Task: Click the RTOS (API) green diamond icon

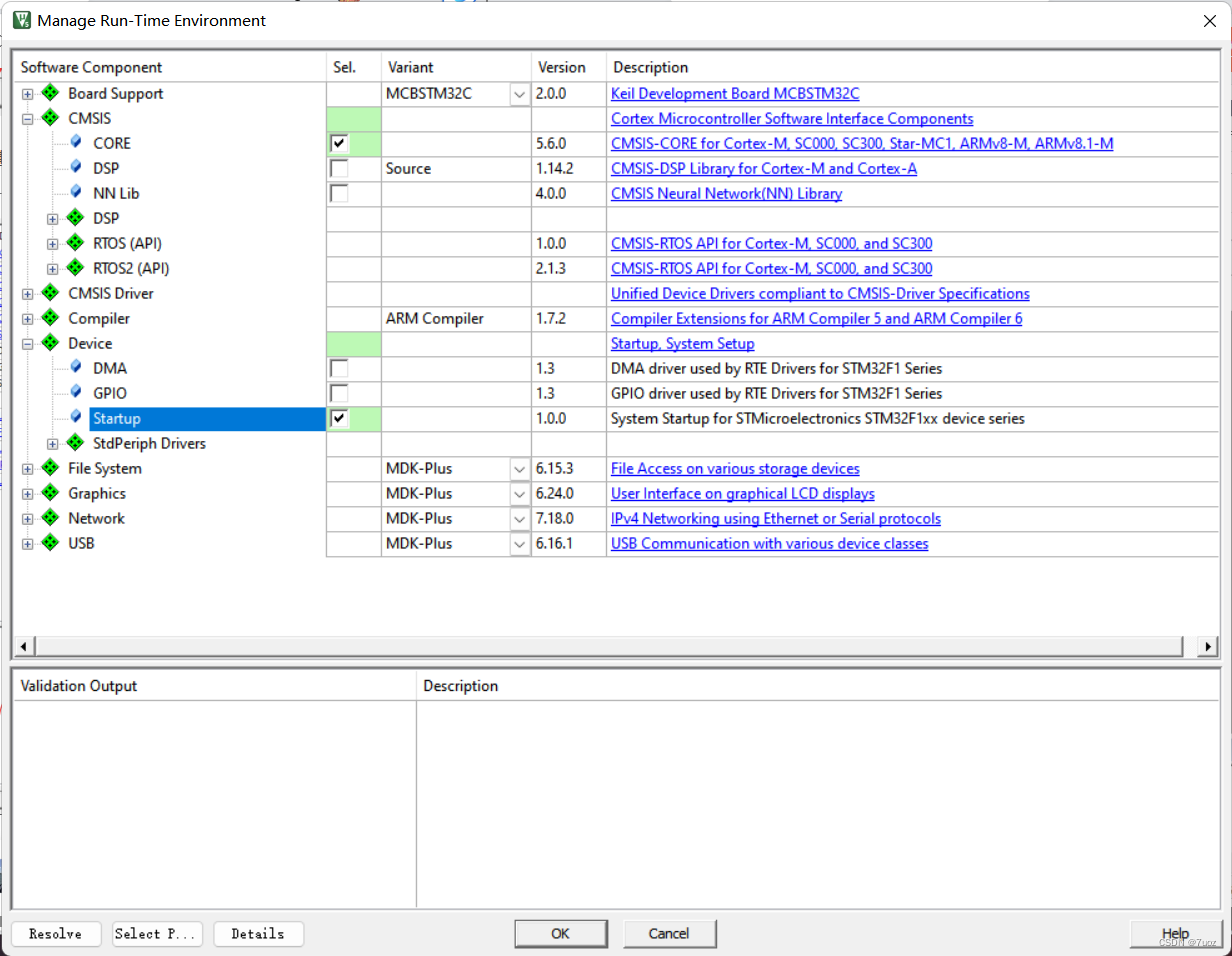Action: coord(75,243)
